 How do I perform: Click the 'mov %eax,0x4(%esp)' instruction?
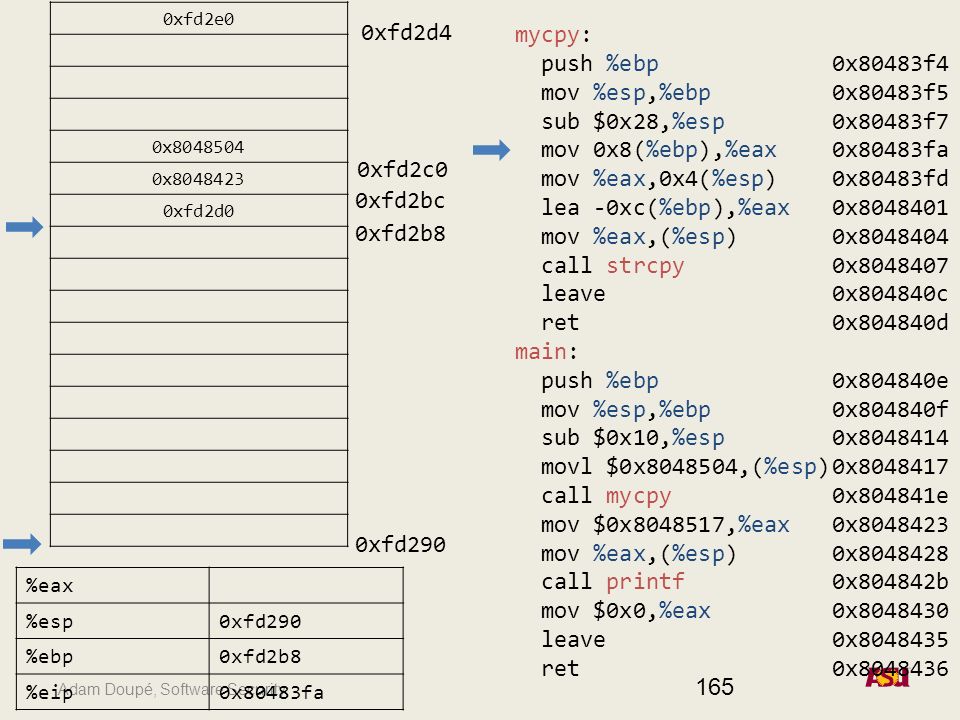pos(658,179)
